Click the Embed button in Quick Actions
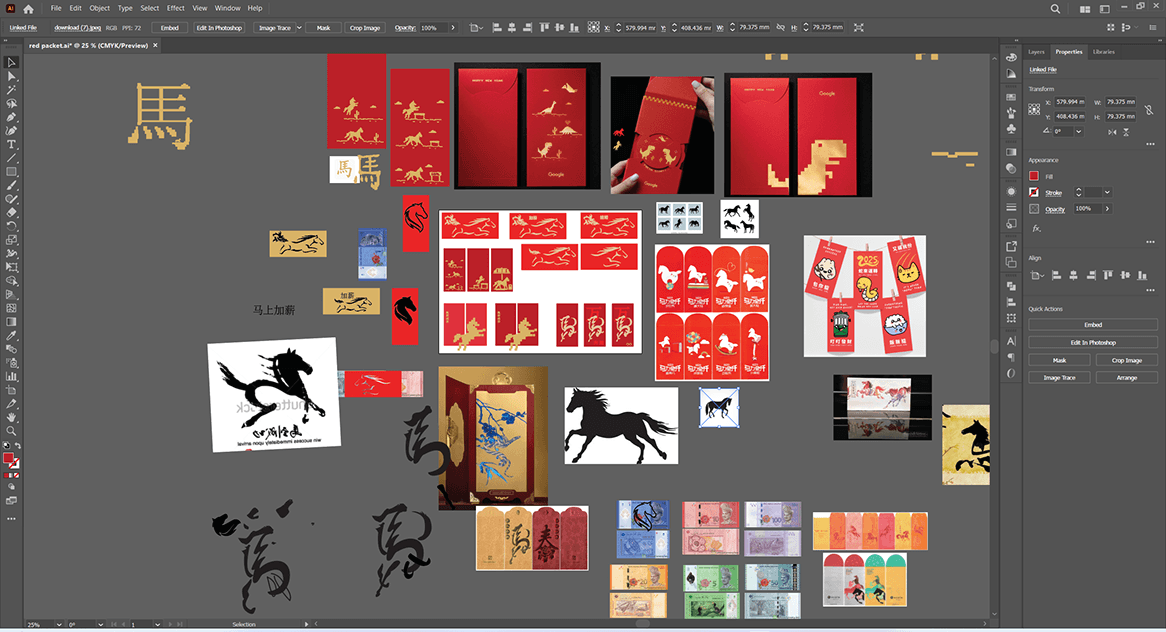This screenshot has width=1166, height=632. pyautogui.click(x=1093, y=324)
